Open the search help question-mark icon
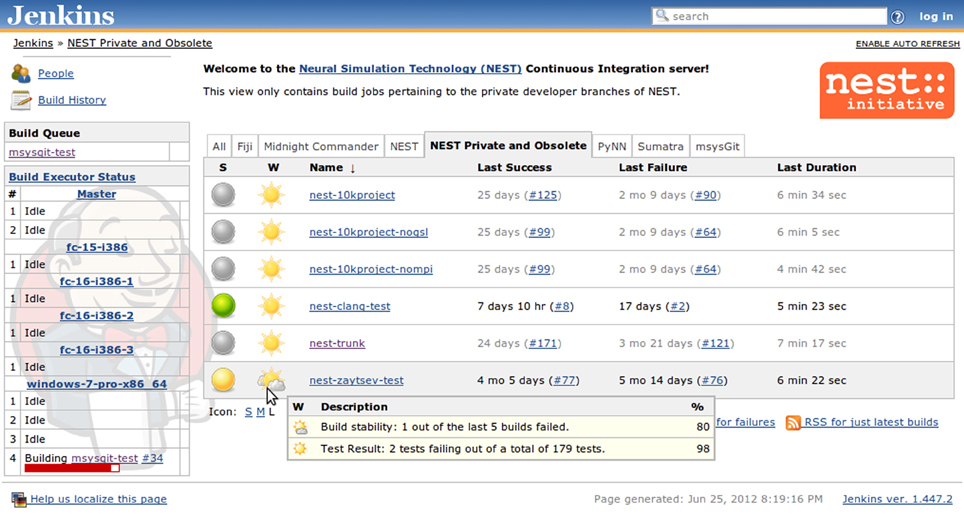964x514 pixels. [898, 17]
